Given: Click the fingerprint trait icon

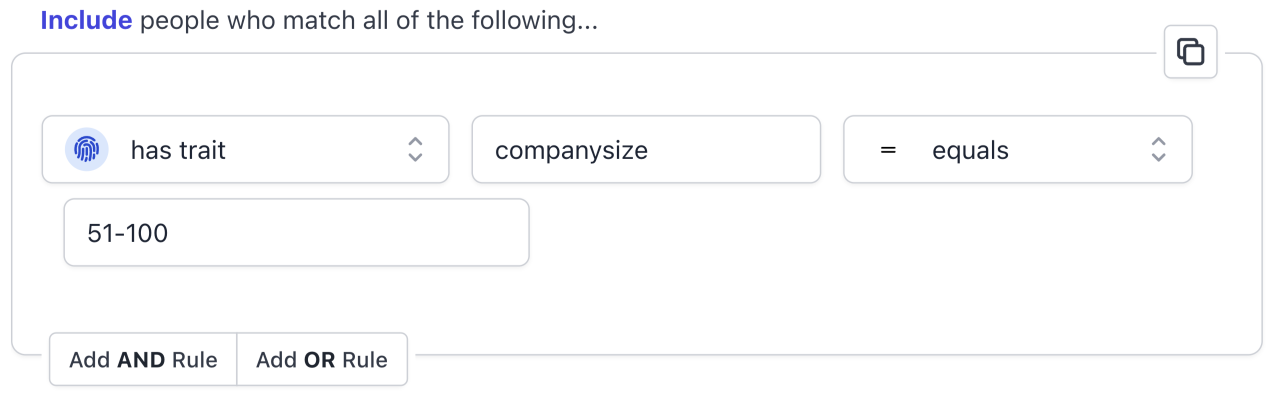Looking at the screenshot, I should 87,150.
